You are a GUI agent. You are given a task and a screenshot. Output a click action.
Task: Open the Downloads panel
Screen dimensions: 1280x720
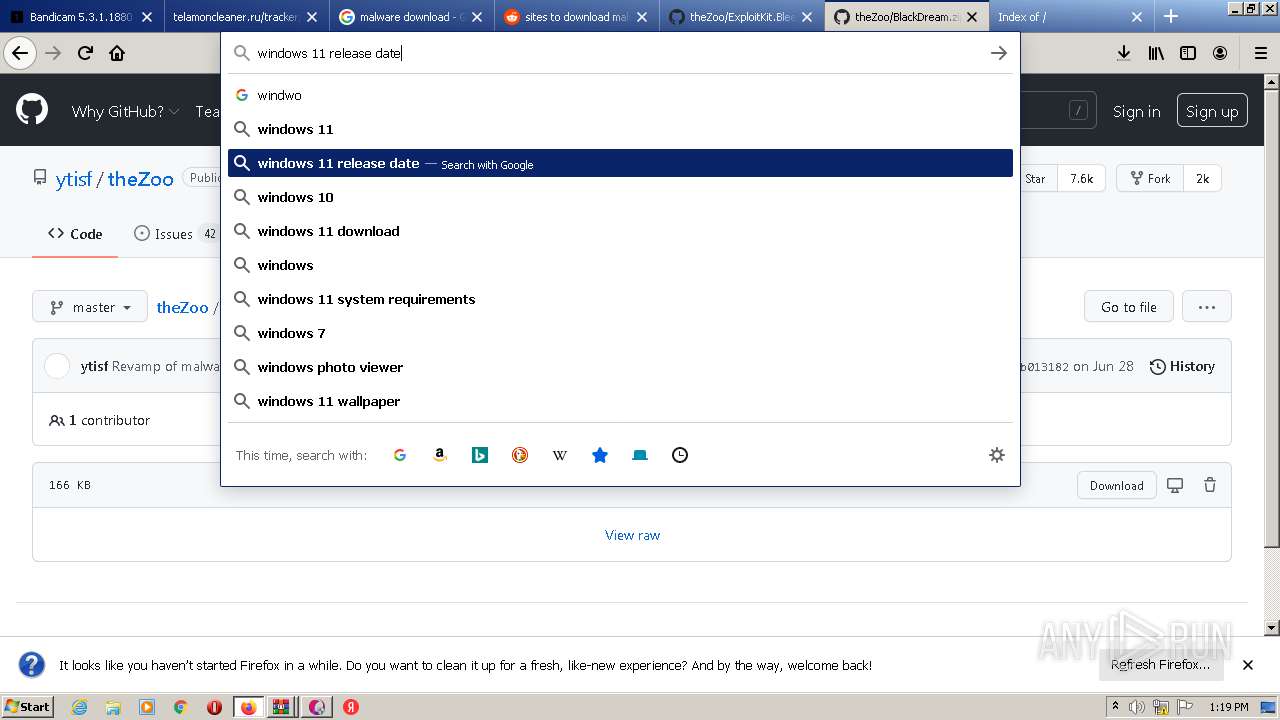point(1124,53)
